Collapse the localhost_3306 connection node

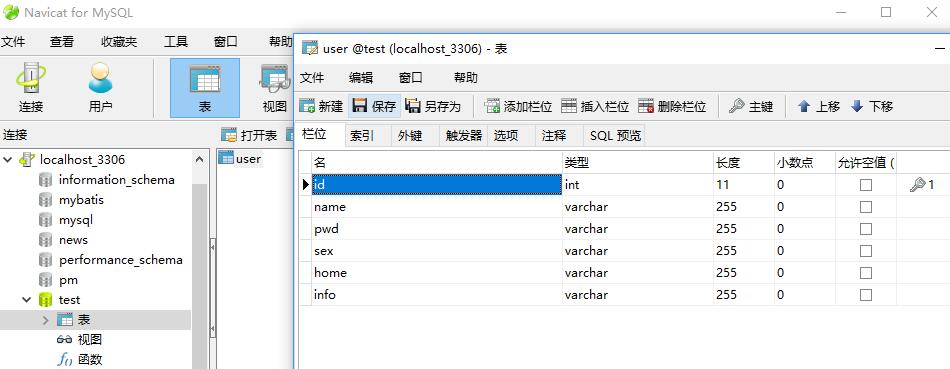(x=8, y=160)
